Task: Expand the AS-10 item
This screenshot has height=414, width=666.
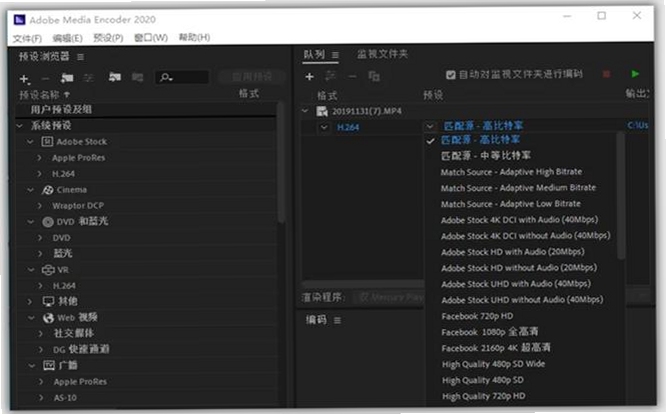Action: [41, 398]
